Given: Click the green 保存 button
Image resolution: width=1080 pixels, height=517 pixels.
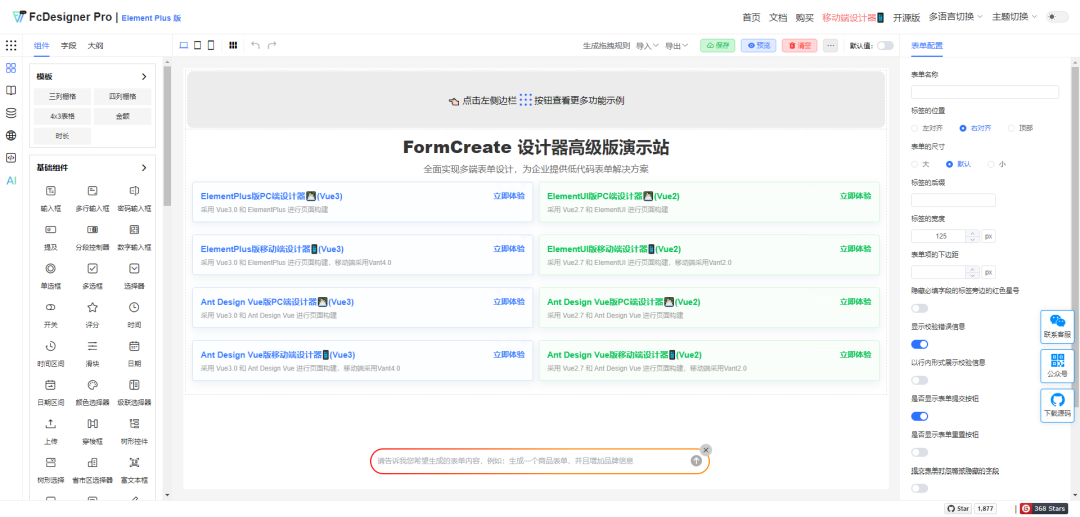Looking at the screenshot, I should tap(717, 45).
